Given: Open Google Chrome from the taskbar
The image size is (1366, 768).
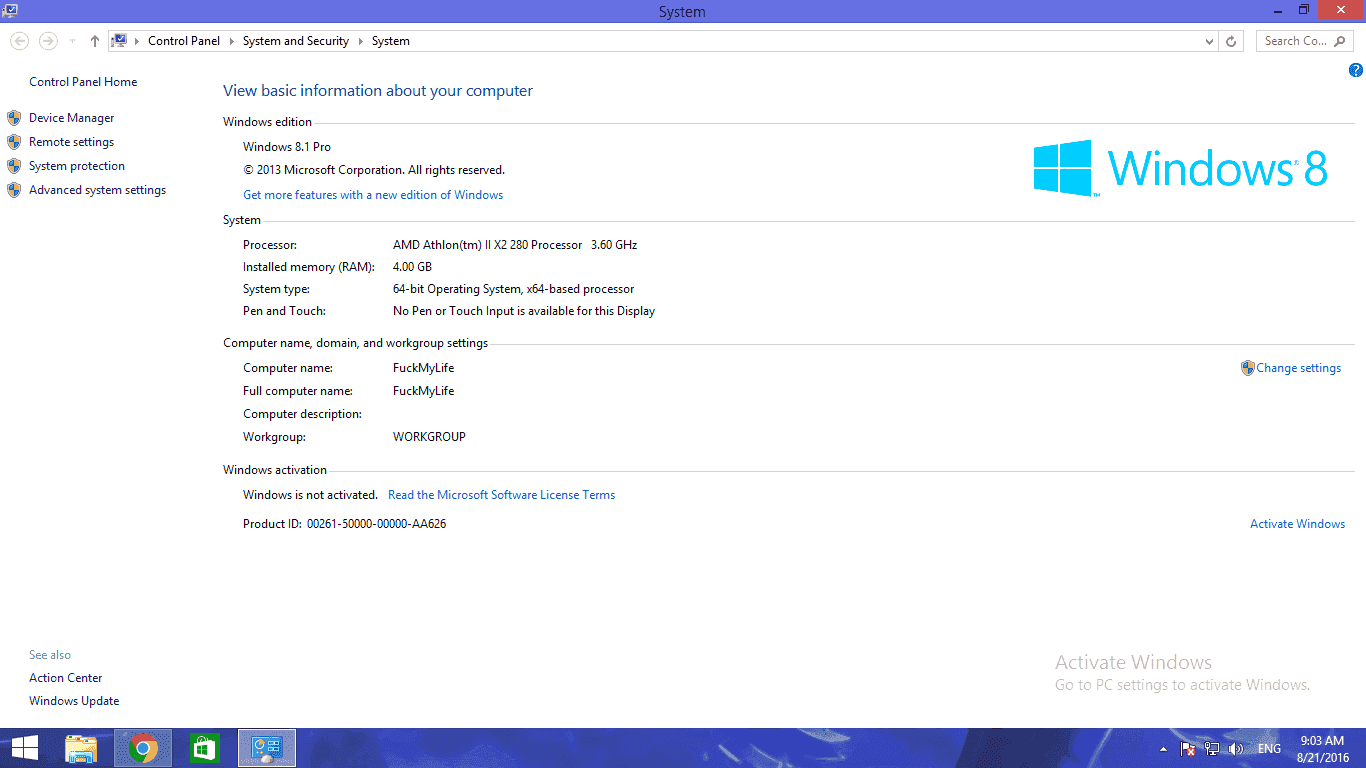Looking at the screenshot, I should coord(143,748).
